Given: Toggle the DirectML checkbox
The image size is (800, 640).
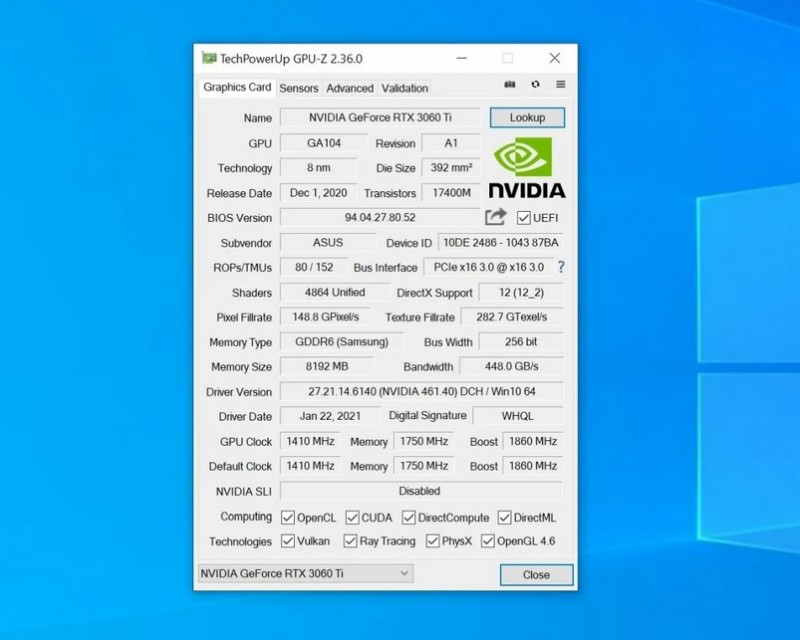Looking at the screenshot, I should click(x=505, y=518).
